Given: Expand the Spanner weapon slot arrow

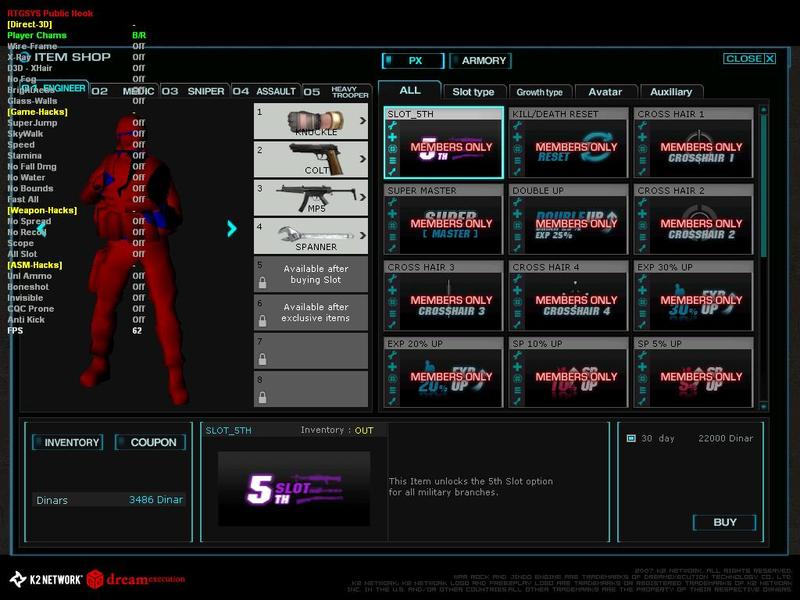Looking at the screenshot, I should [x=361, y=236].
